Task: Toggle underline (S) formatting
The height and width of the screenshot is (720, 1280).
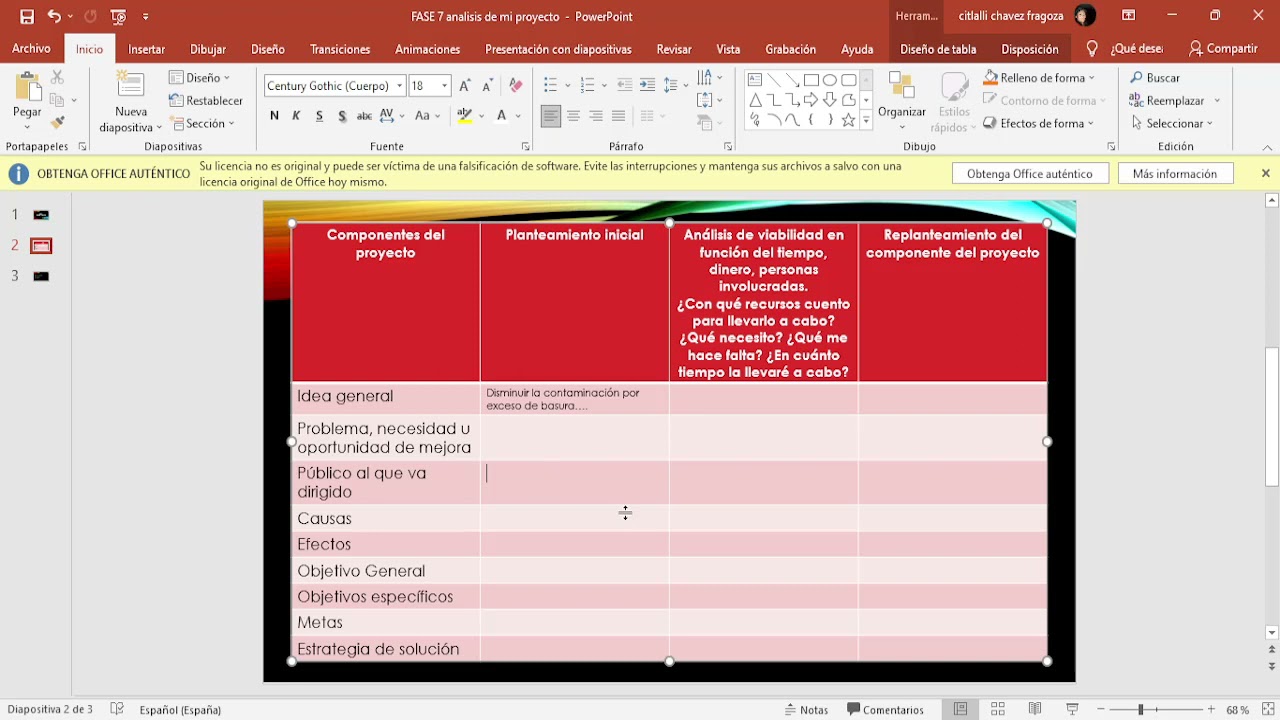Action: coord(319,116)
